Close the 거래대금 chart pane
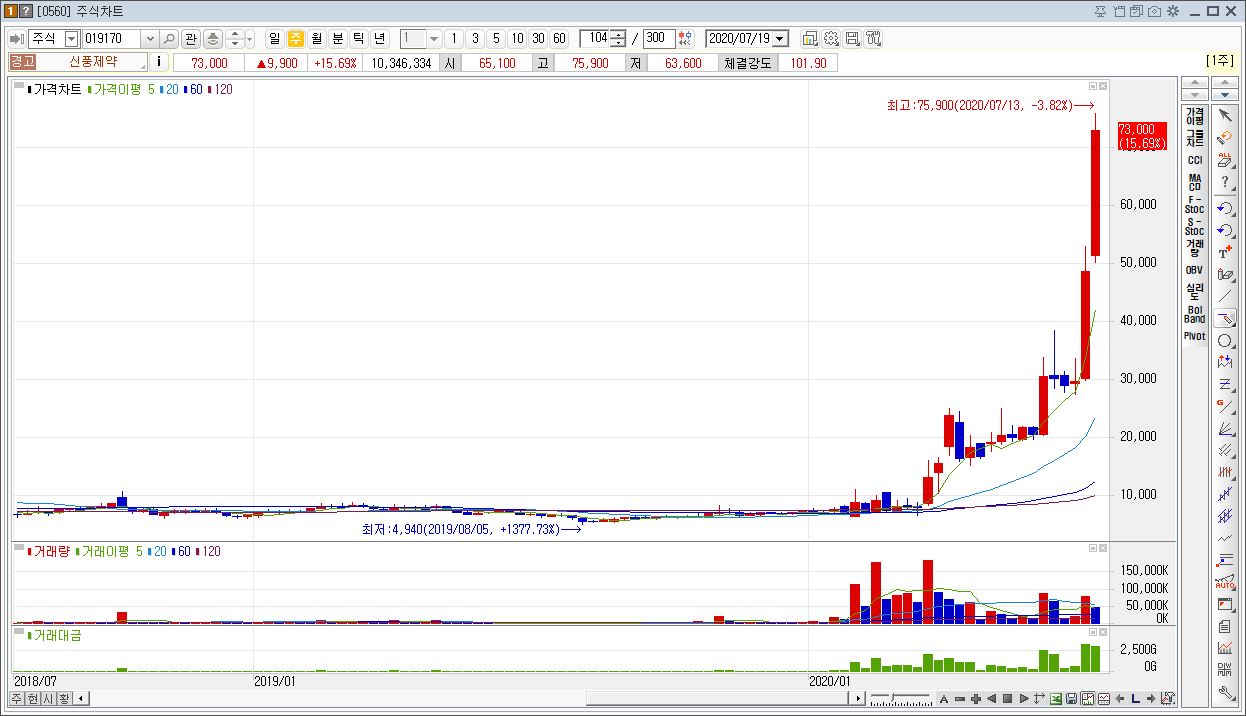 point(1104,632)
